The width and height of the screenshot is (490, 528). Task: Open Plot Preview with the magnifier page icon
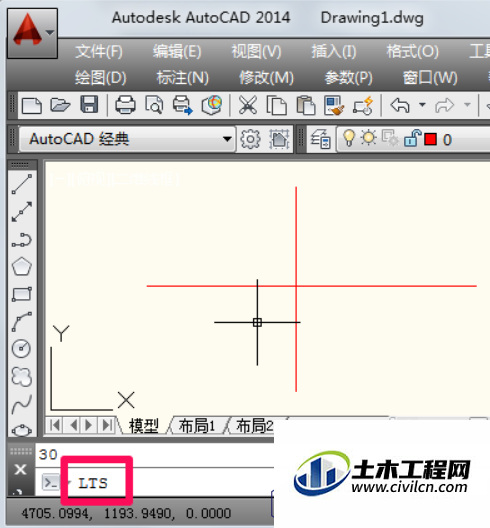point(154,105)
